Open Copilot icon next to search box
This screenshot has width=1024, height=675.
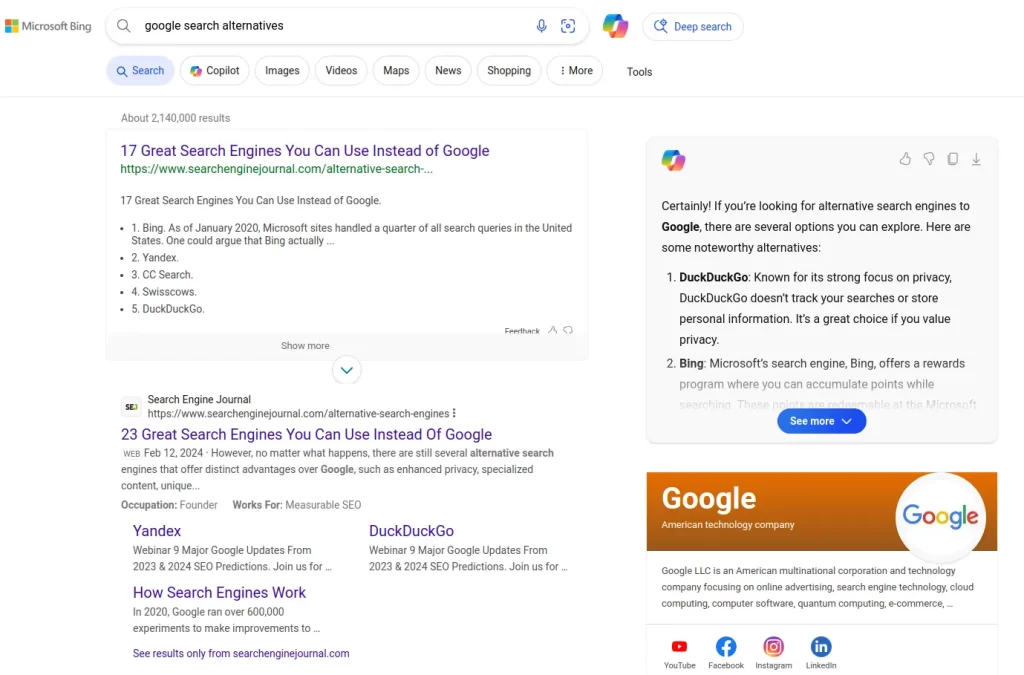tap(615, 26)
